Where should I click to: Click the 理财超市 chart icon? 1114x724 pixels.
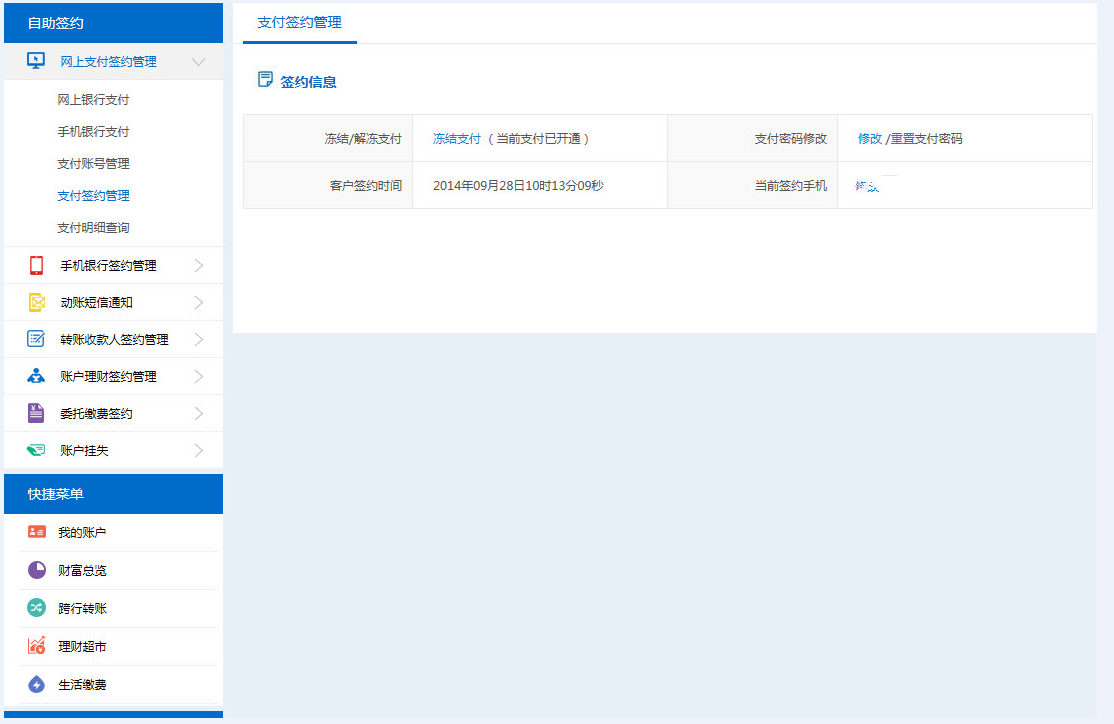(x=37, y=646)
